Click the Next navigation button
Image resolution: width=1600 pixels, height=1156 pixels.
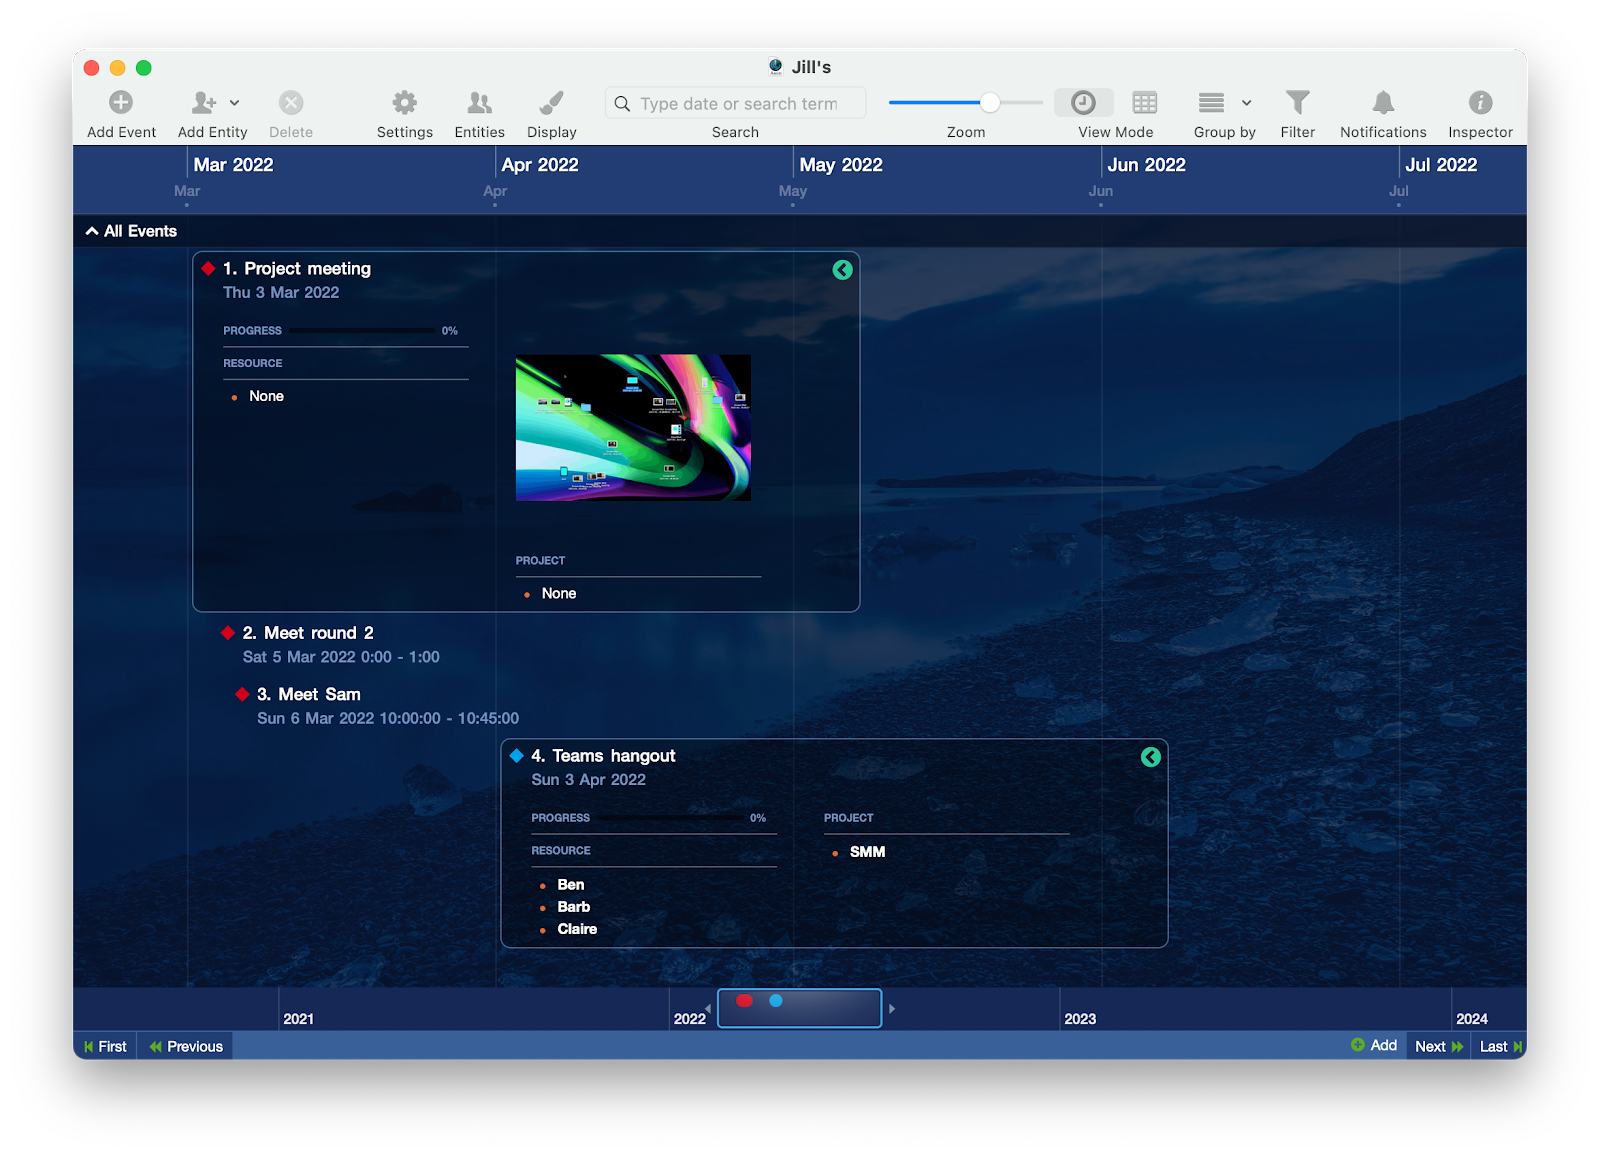pos(1437,1046)
